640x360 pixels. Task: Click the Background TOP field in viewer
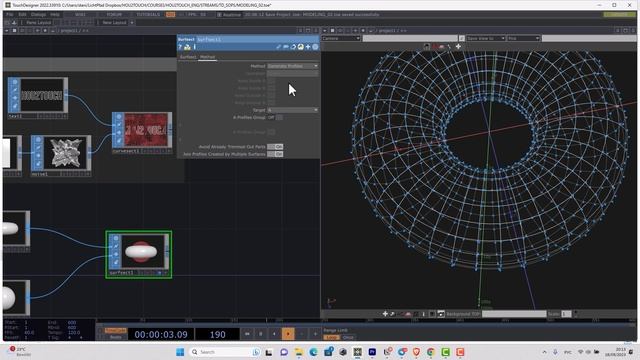pyautogui.click(x=513, y=314)
